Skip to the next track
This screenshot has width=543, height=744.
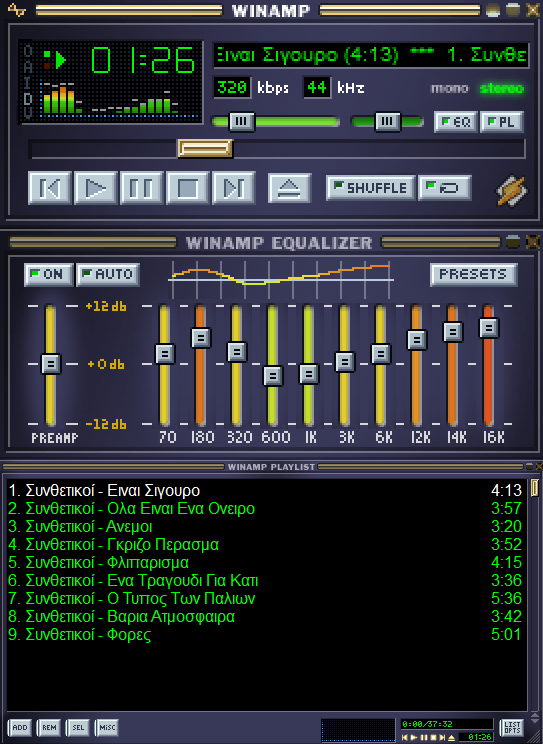[234, 188]
